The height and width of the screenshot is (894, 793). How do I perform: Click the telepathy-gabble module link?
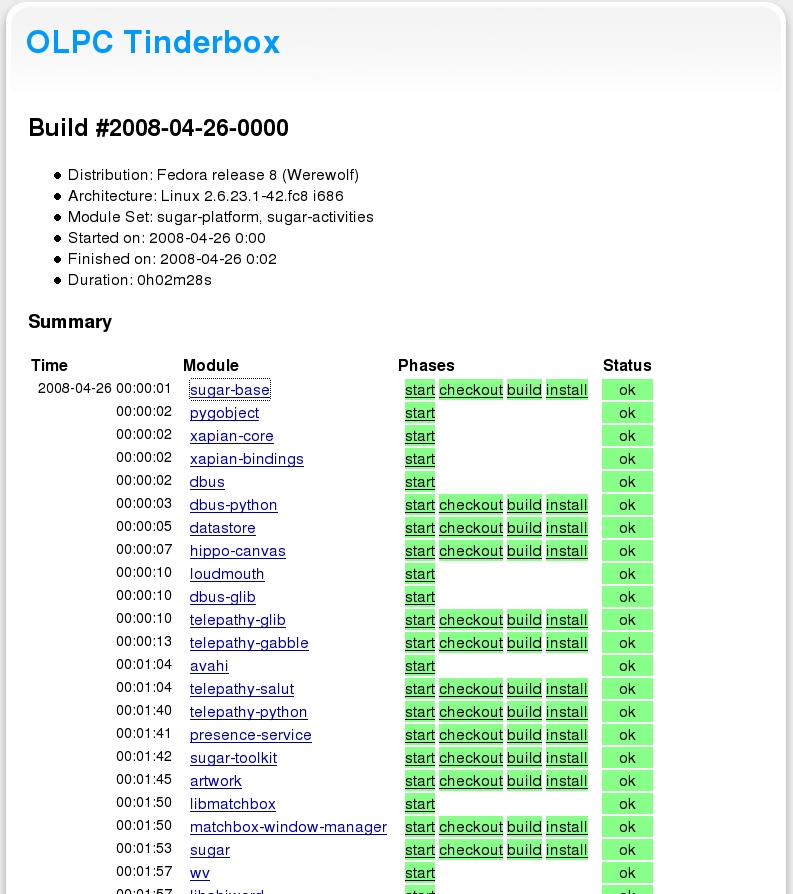(x=249, y=643)
